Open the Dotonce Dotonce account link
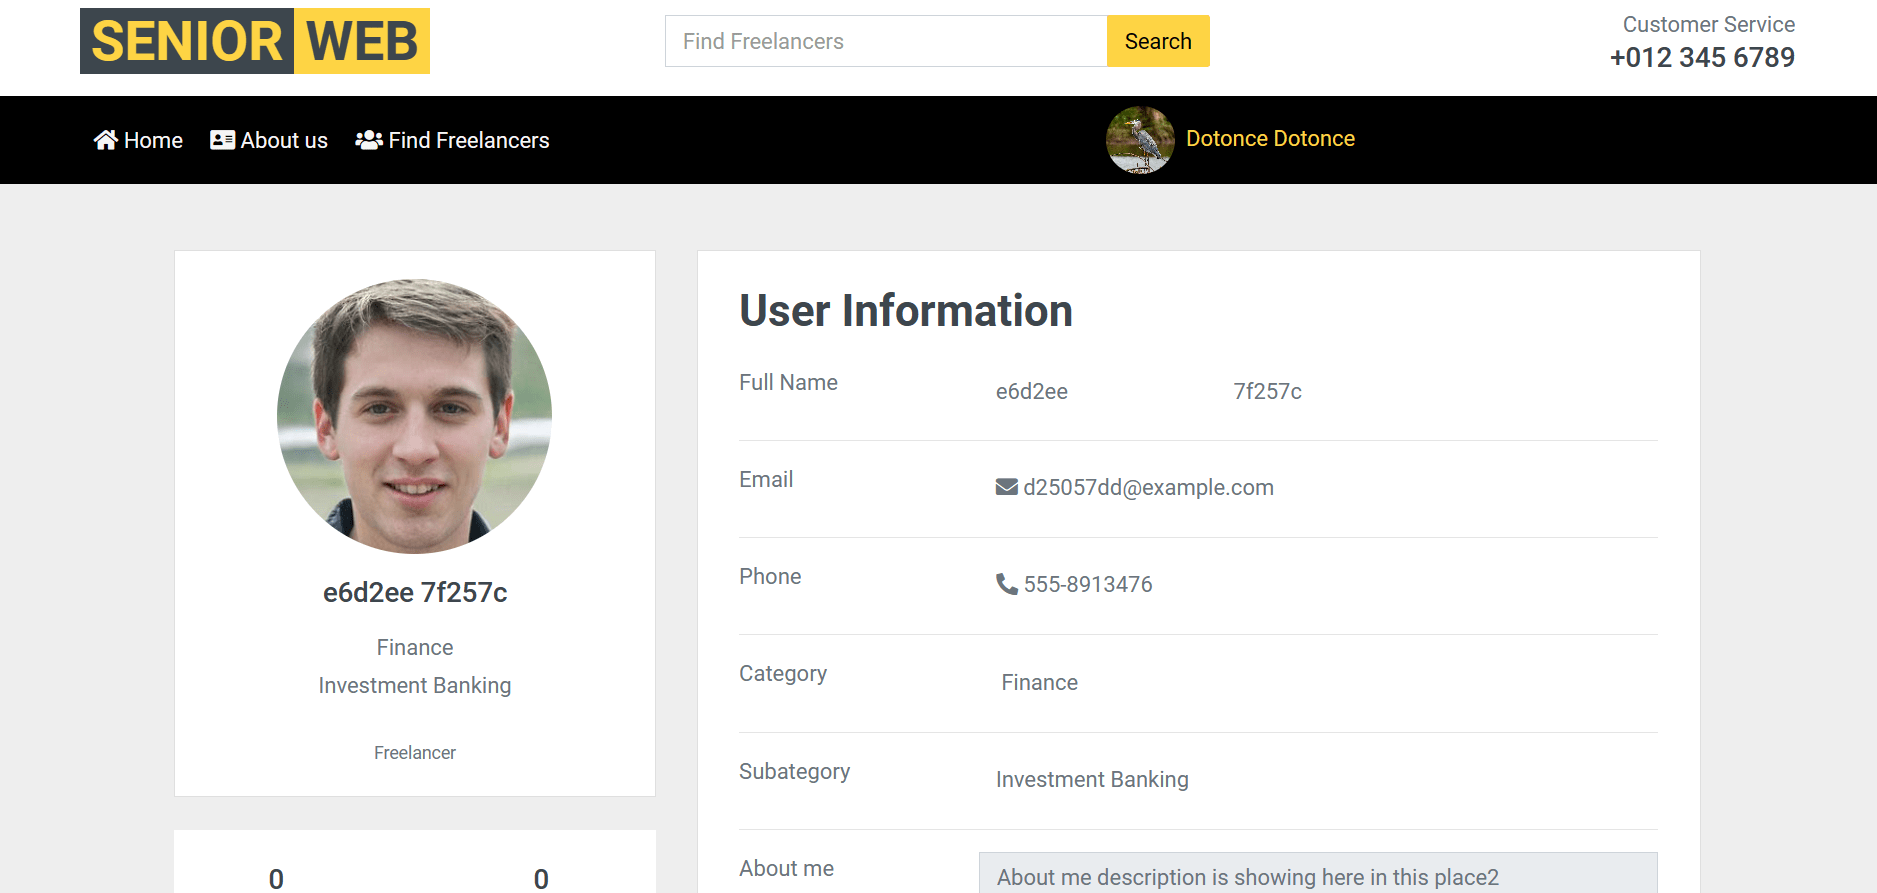Screen dimensions: 1877x893 (x=1270, y=139)
